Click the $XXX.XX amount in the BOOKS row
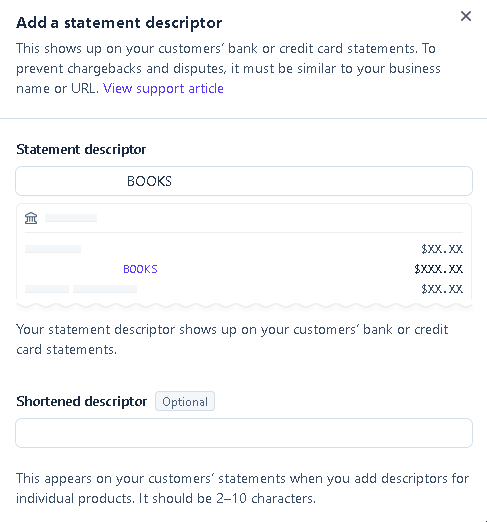 (438, 269)
